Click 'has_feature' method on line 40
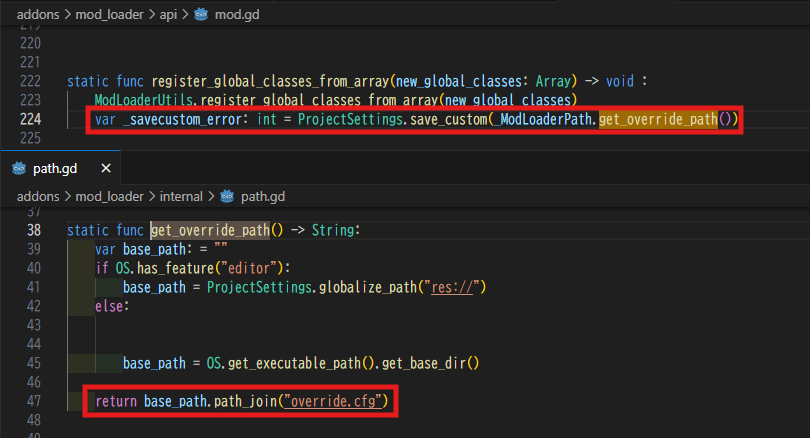Viewport: 810px width, 438px height. click(x=176, y=268)
